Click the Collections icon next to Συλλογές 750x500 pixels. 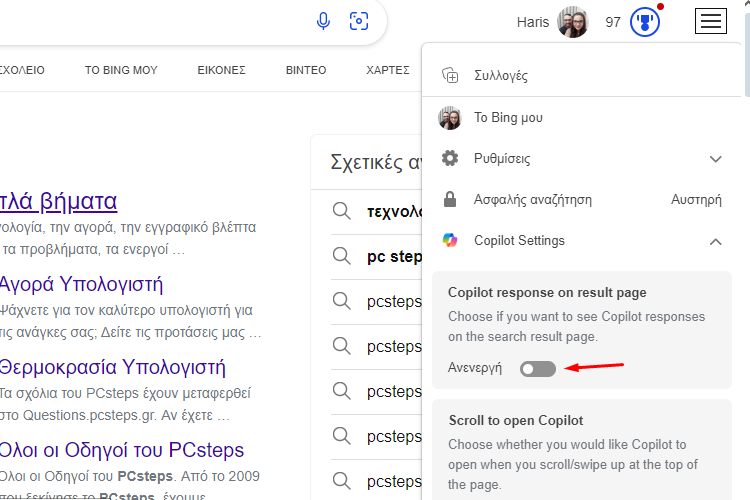pyautogui.click(x=450, y=76)
